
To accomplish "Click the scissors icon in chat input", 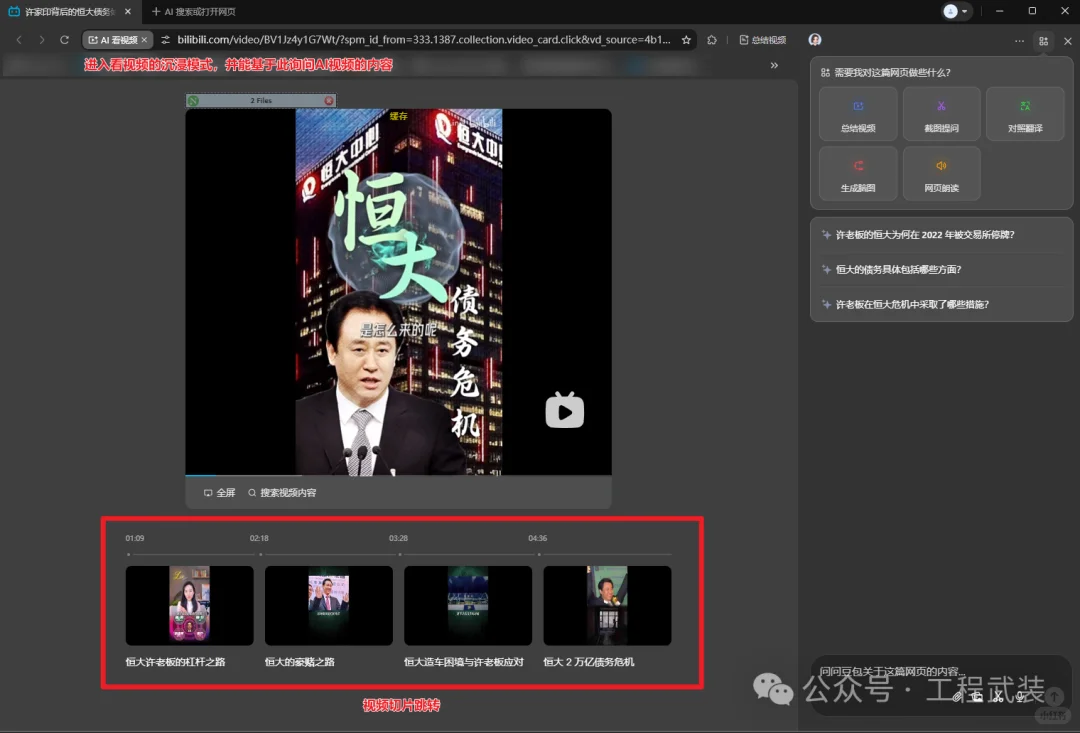I will coord(998,697).
